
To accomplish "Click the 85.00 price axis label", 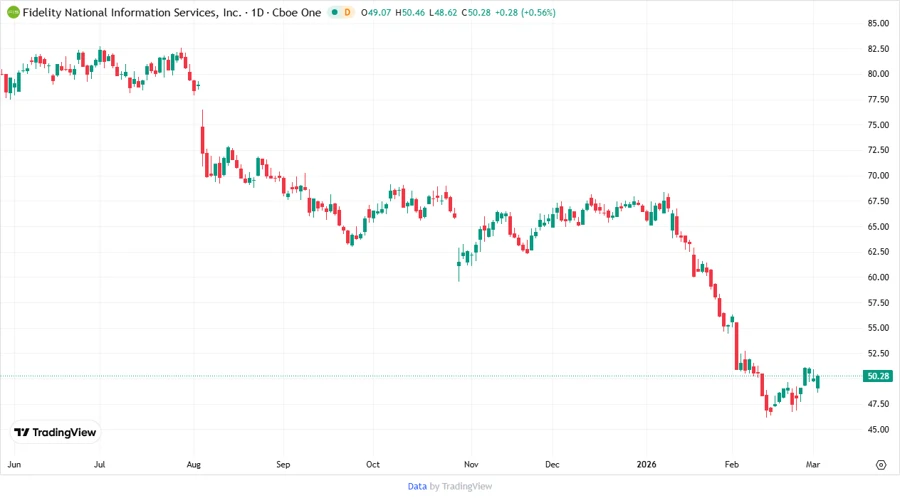I will coord(878,24).
